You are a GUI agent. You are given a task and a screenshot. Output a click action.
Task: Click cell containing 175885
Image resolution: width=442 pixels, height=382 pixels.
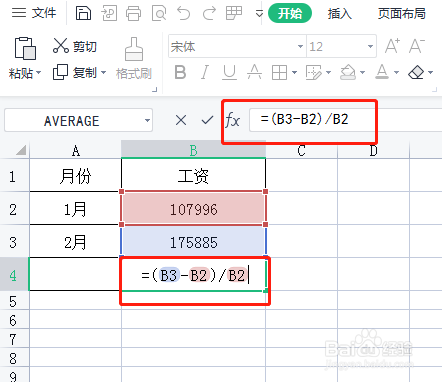(x=193, y=242)
